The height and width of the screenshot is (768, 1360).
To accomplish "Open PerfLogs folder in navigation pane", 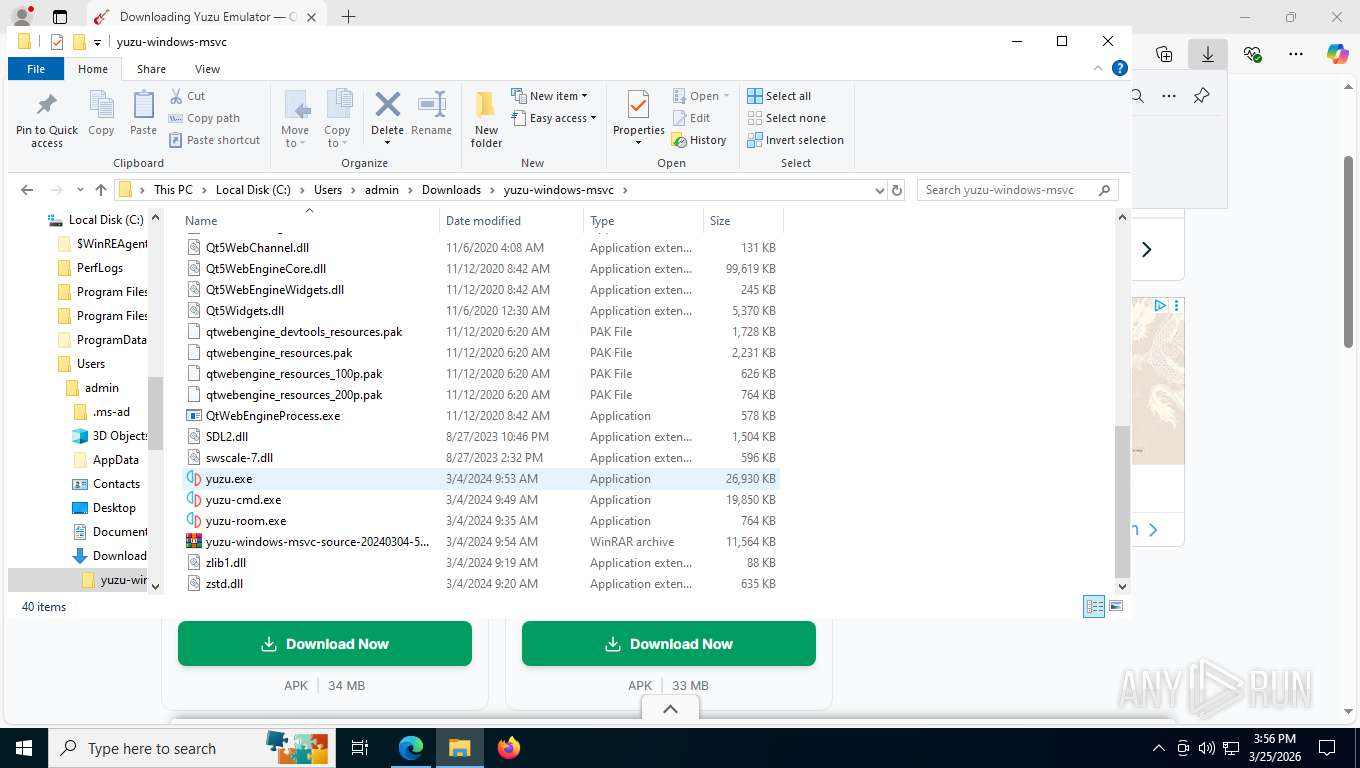I will [89, 268].
